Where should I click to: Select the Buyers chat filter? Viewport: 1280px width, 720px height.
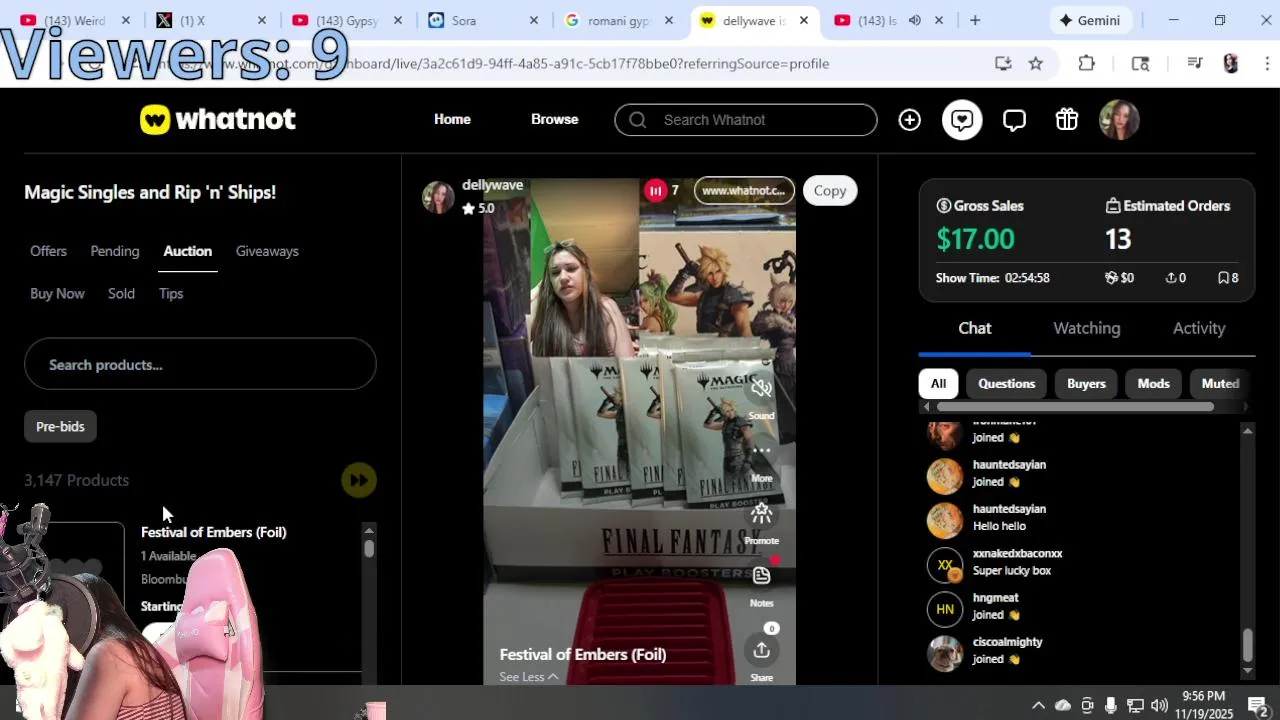pos(1086,384)
